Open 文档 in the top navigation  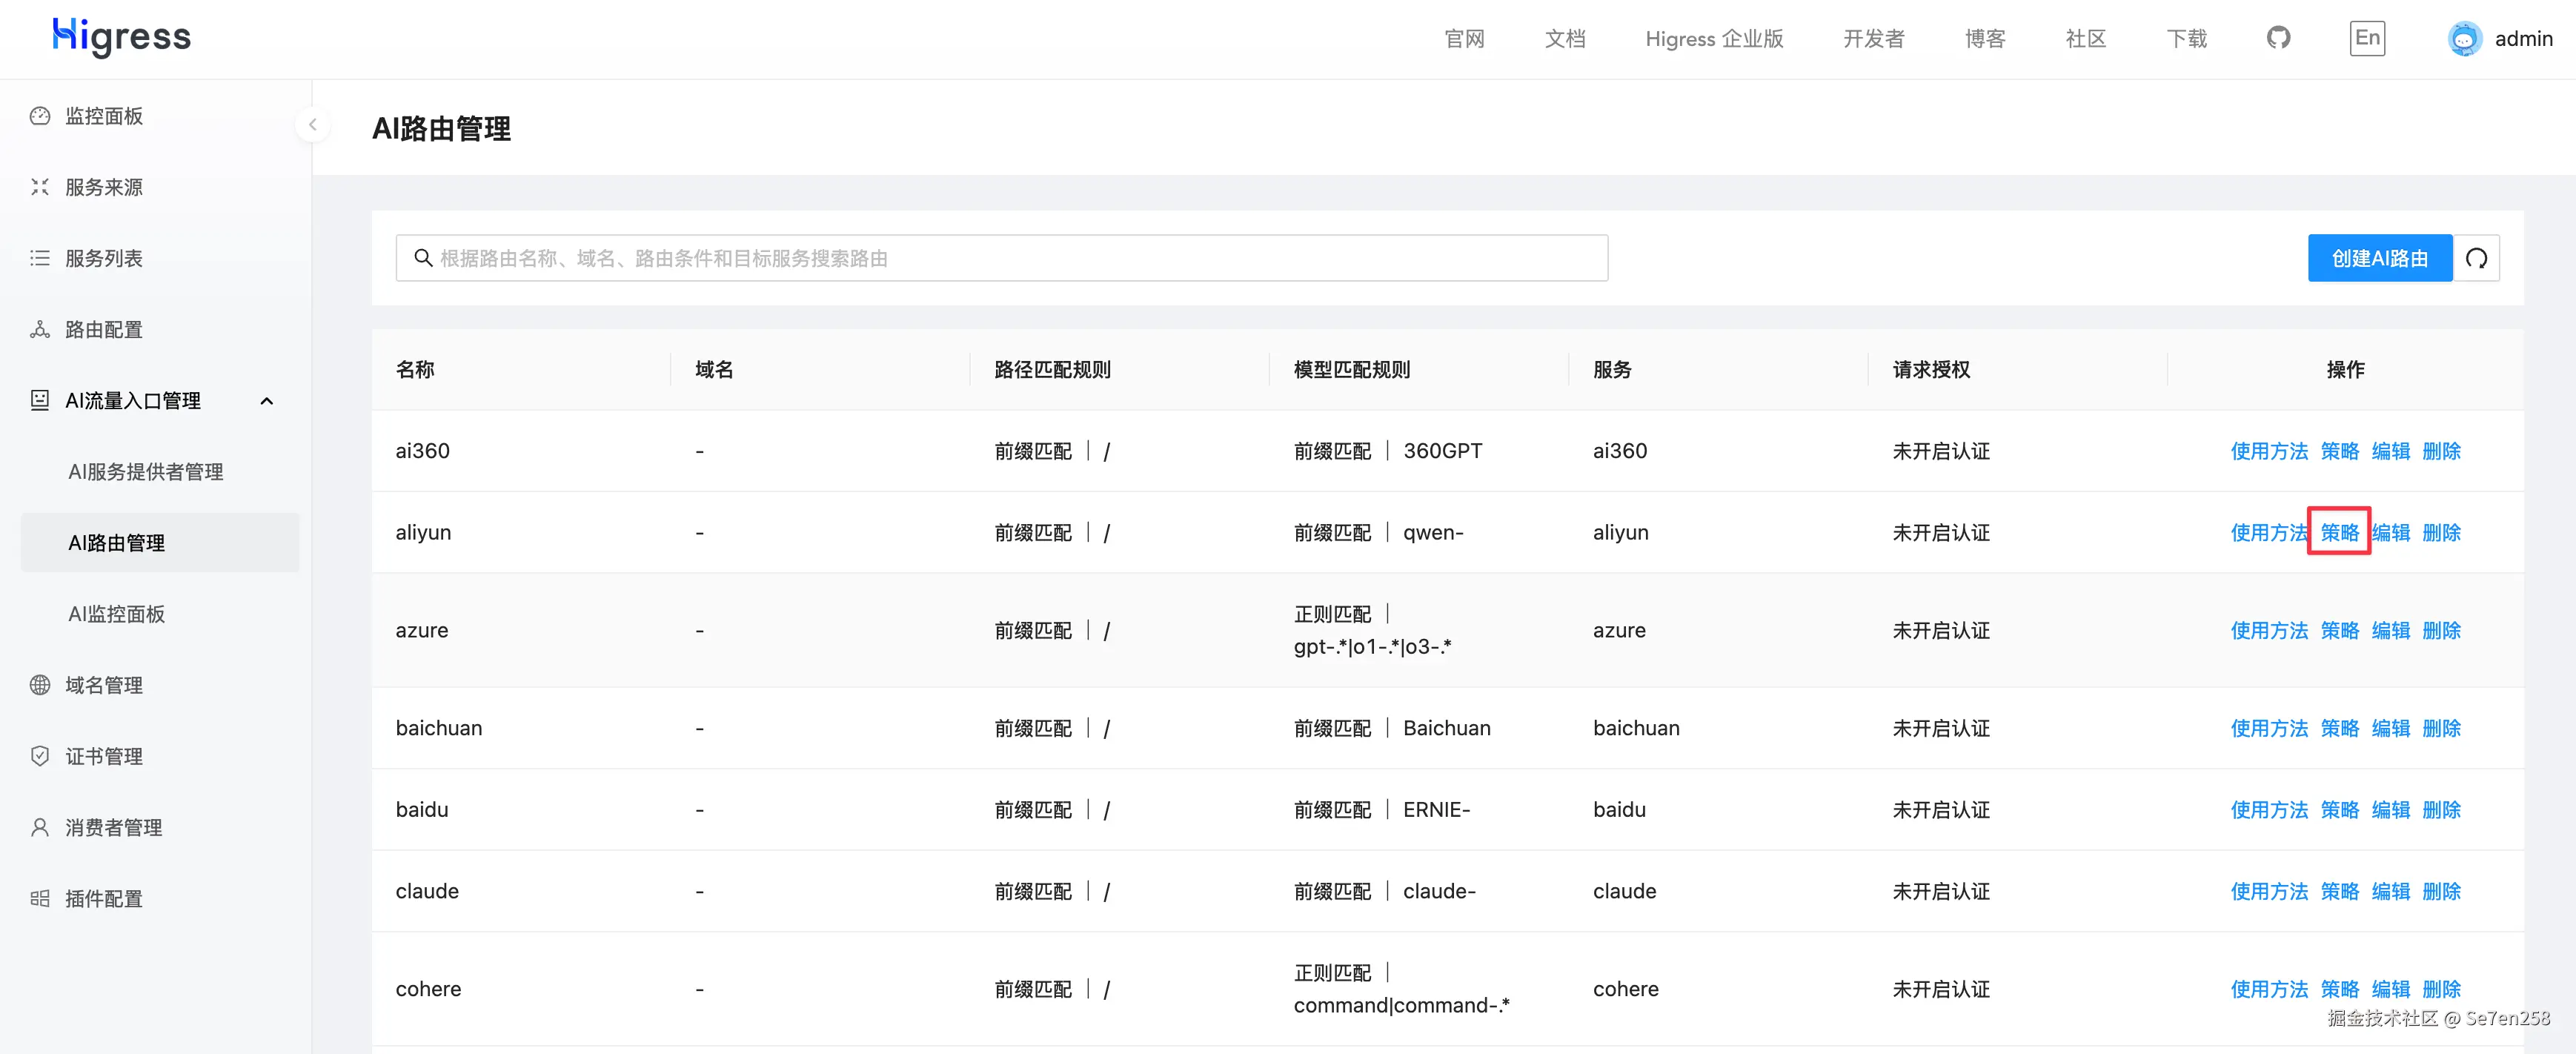pyautogui.click(x=1564, y=39)
